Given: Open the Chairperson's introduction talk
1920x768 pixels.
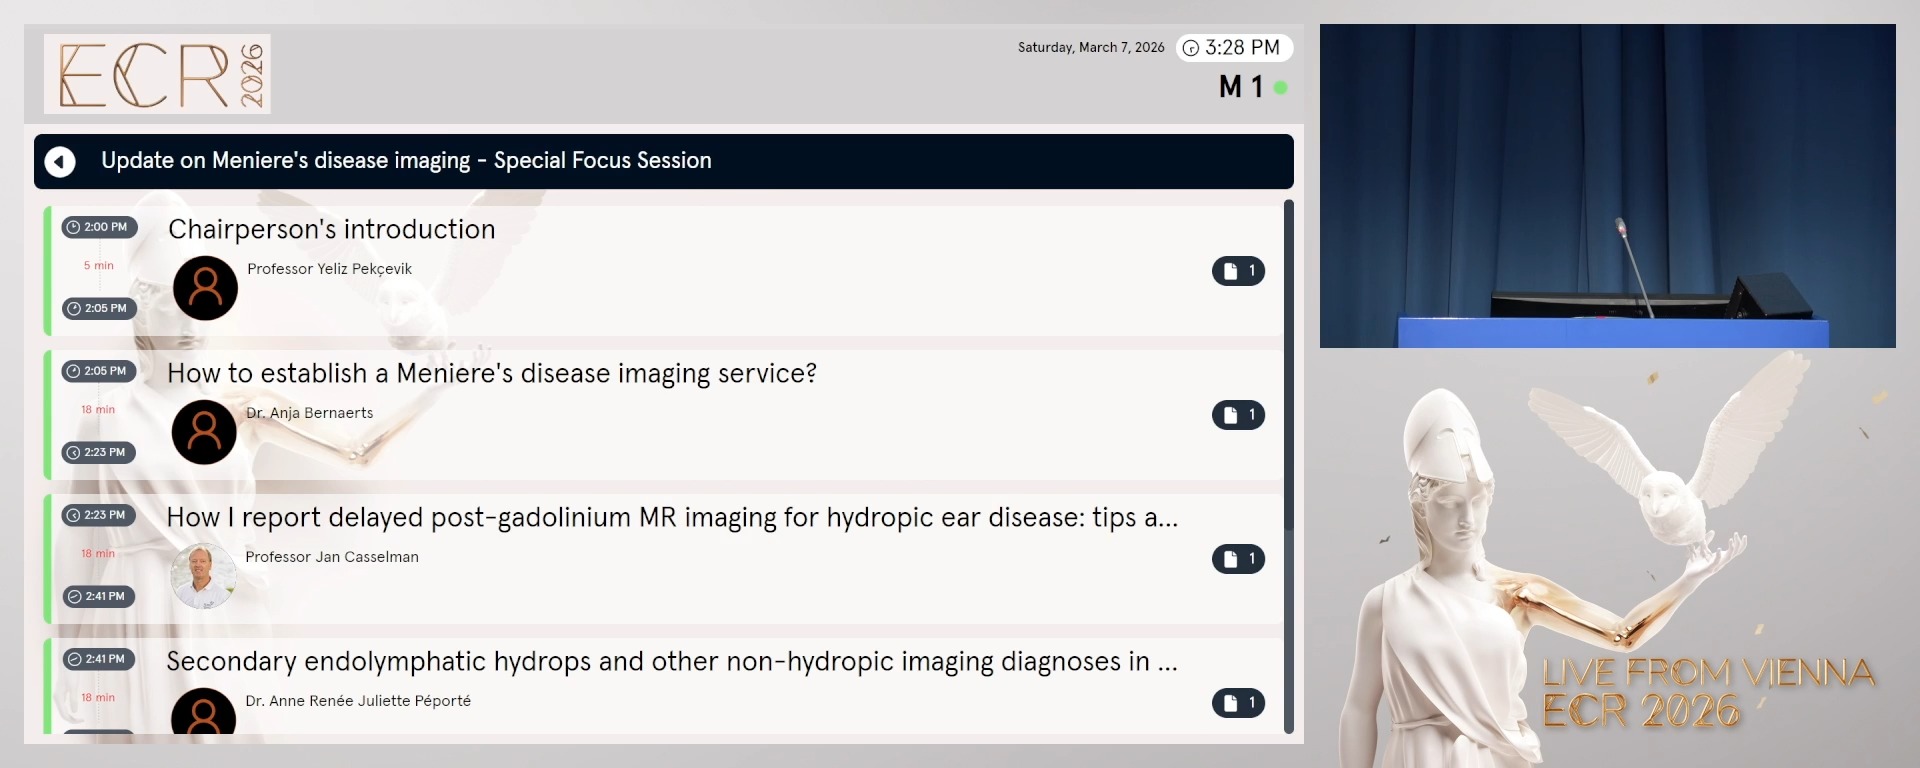Looking at the screenshot, I should tap(664, 271).
